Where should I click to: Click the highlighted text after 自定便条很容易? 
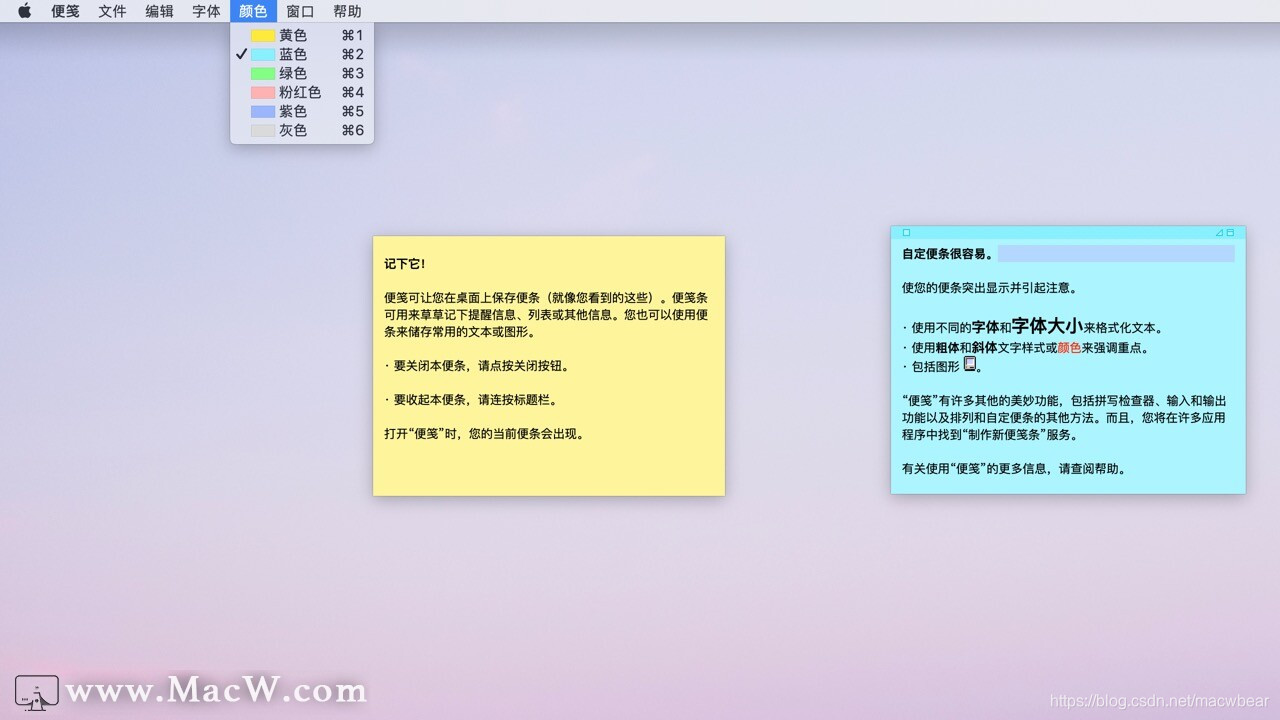coord(1115,253)
